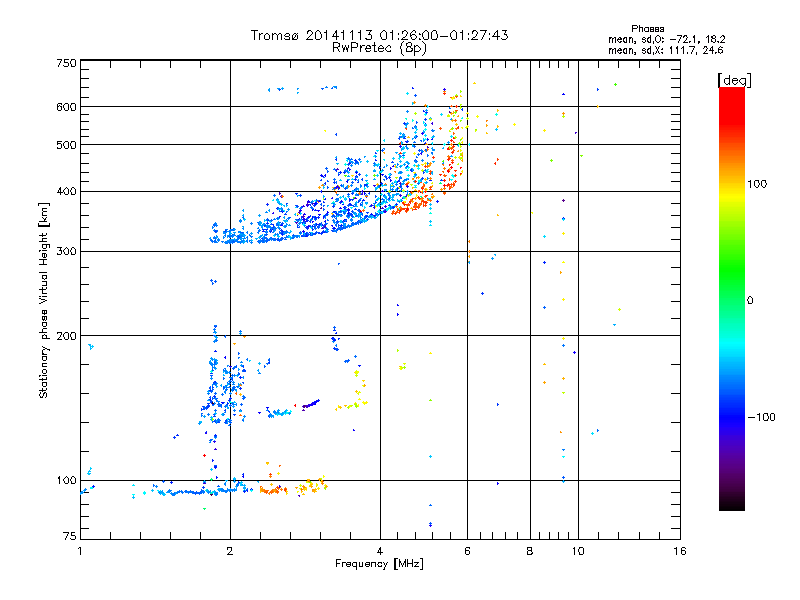The width and height of the screenshot is (800, 600).
Task: Click the x-axis tick label '6'
Action: point(467,551)
